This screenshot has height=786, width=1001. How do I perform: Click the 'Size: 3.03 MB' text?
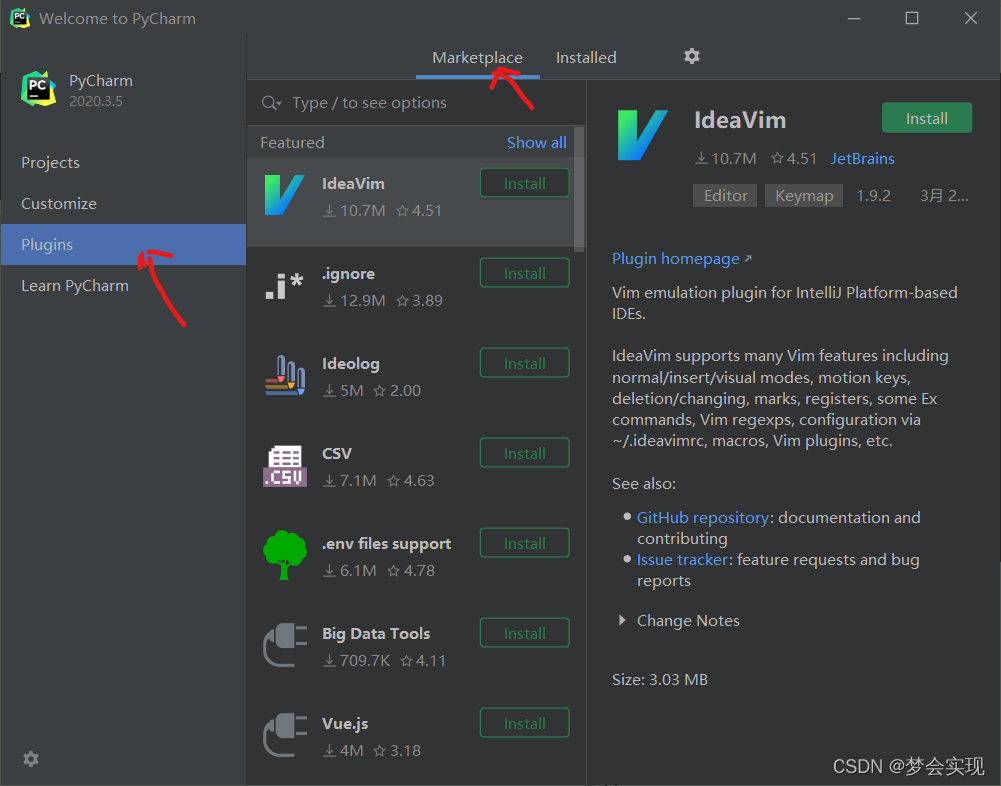(x=659, y=679)
